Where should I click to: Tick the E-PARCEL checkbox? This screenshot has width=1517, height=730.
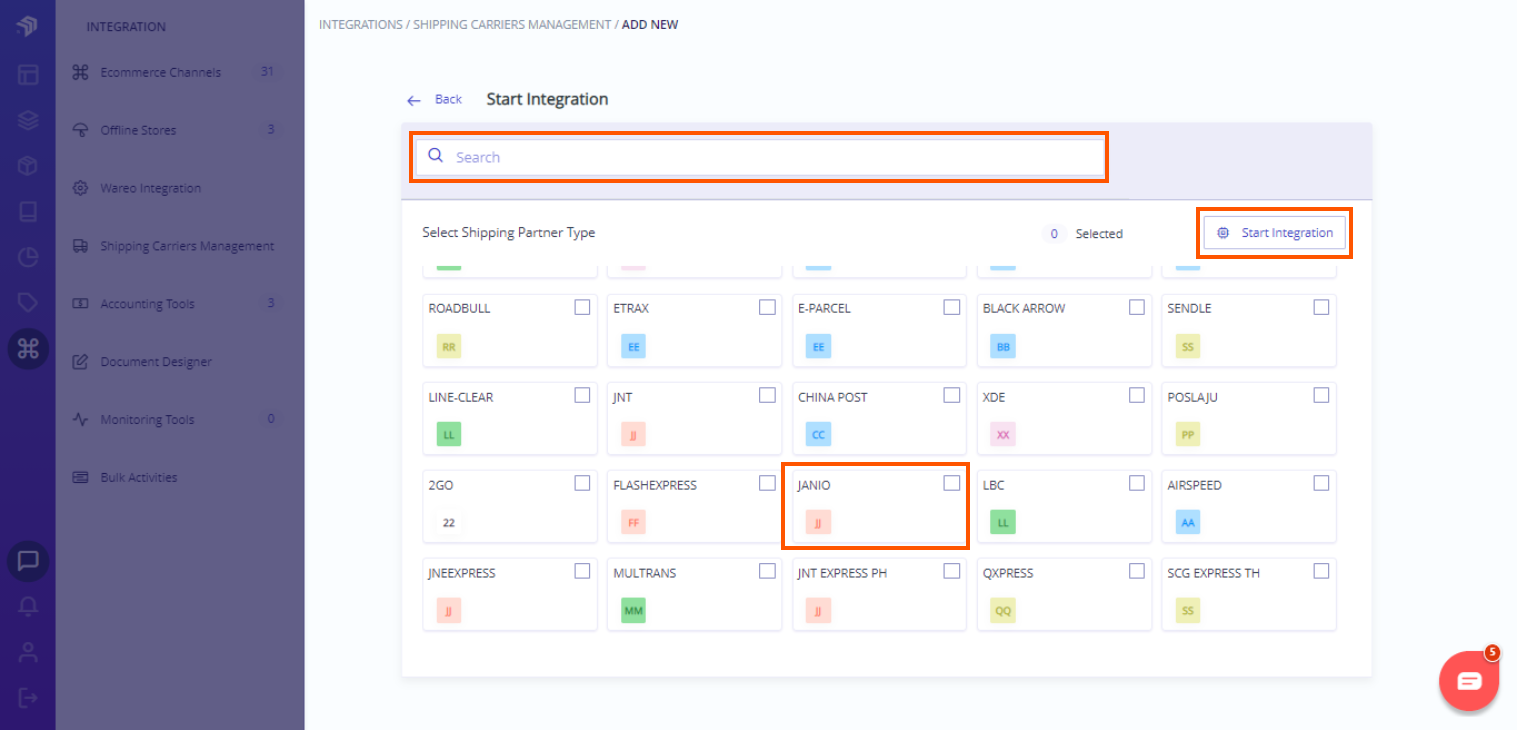[952, 307]
